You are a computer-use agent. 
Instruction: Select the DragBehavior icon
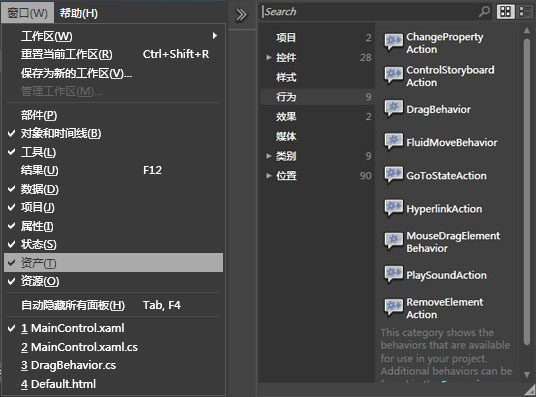coord(393,109)
